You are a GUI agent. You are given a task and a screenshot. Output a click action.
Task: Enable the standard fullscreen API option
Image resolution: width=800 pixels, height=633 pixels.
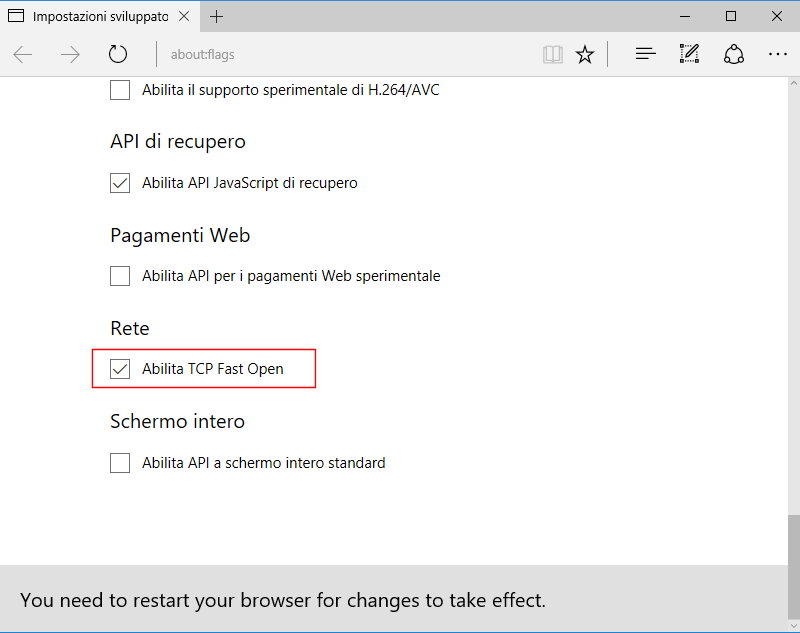coord(119,462)
